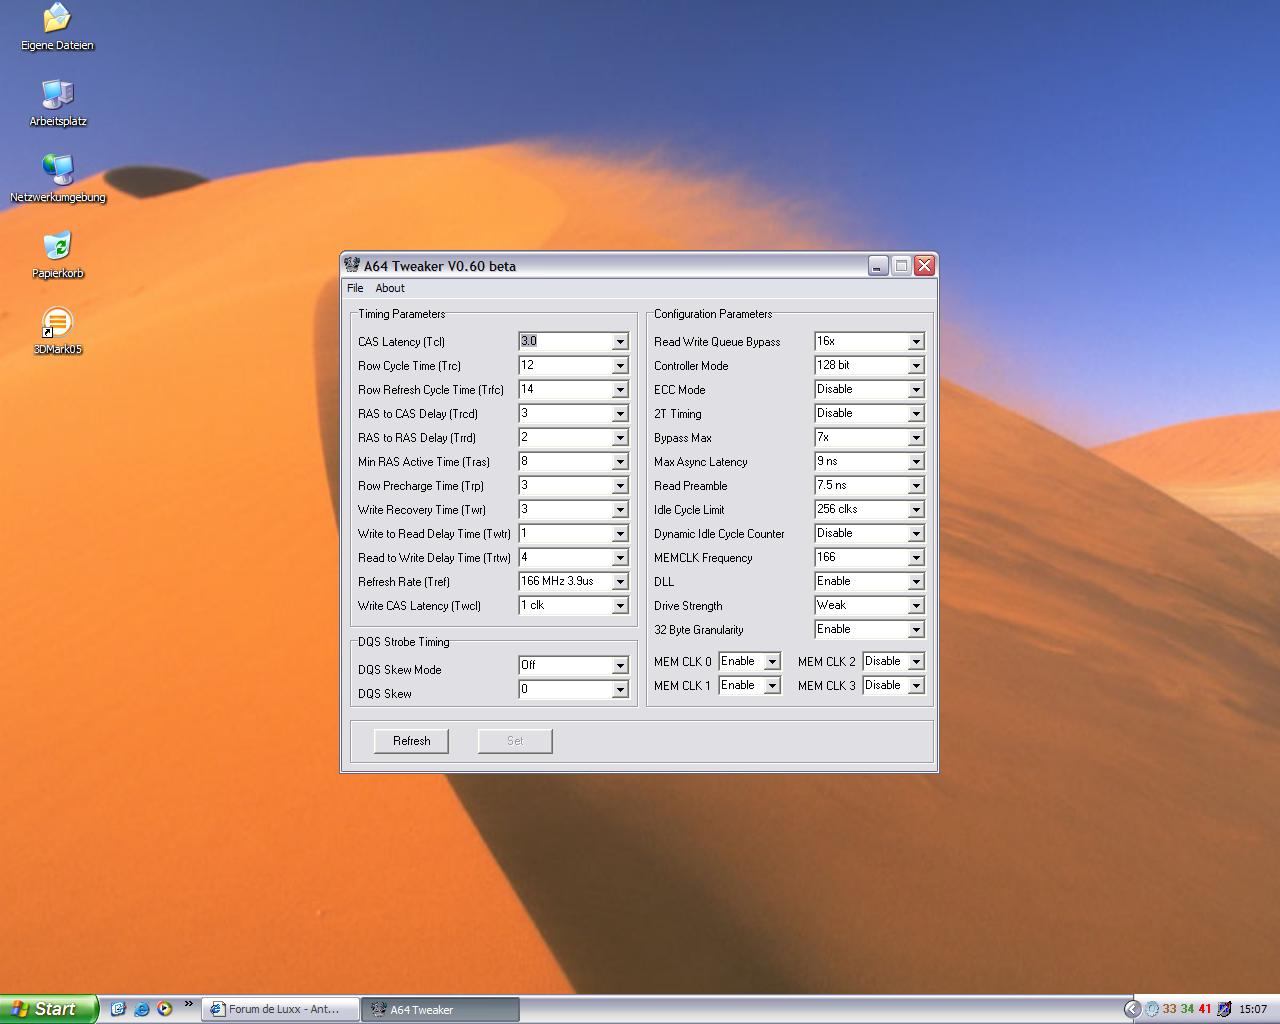The height and width of the screenshot is (1024, 1280).
Task: Click the taskbar clock showing 15:07
Action: pos(1253,1009)
